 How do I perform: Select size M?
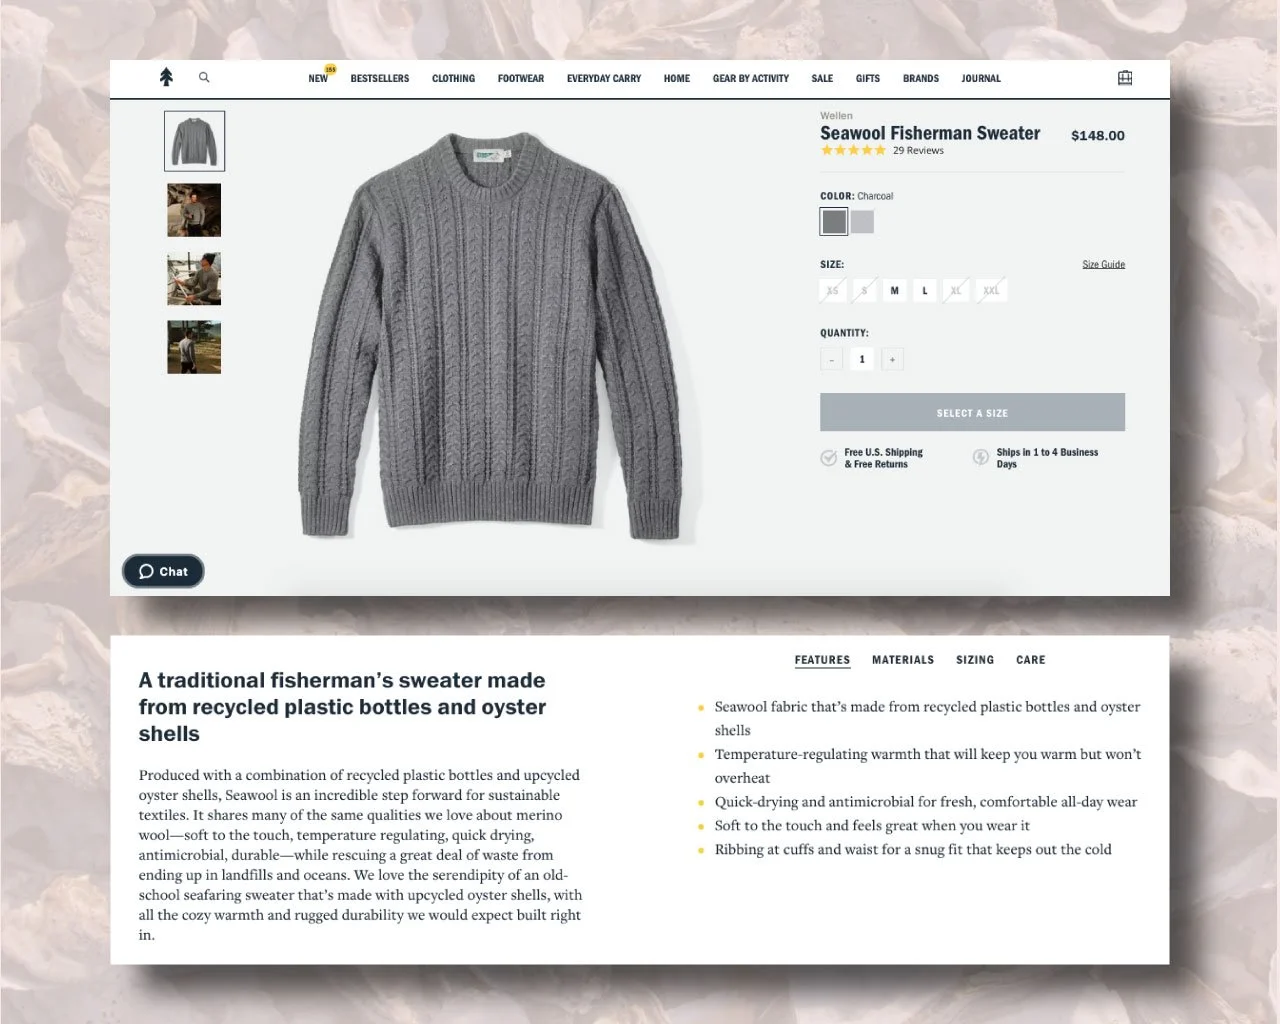(894, 291)
